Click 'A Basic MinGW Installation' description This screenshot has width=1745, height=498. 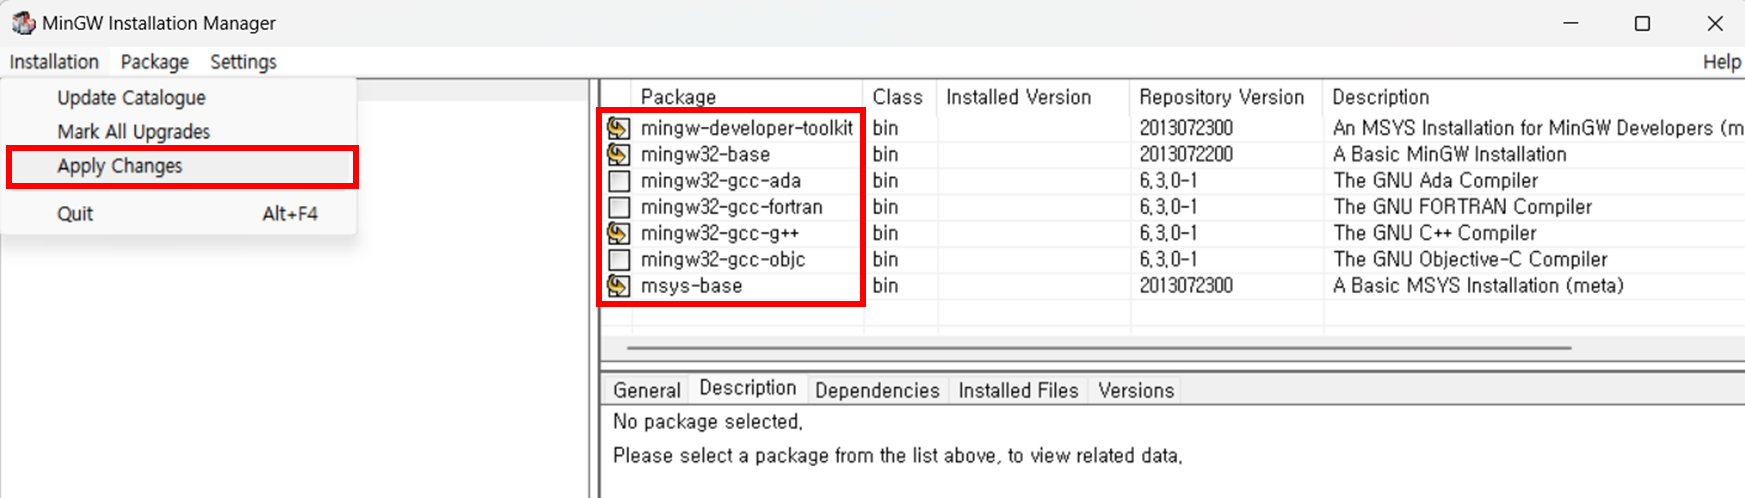coord(1449,154)
